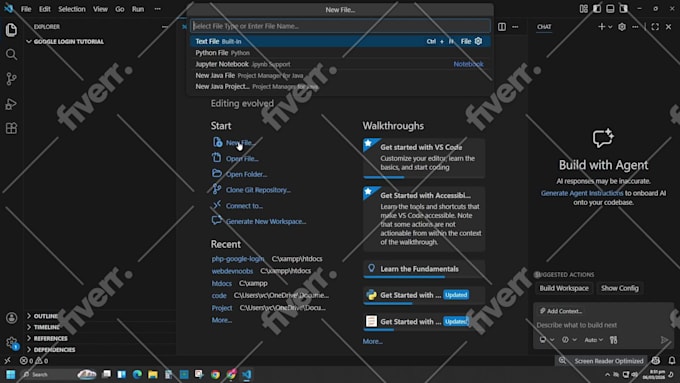Click Clone Git Repository link
680x383 pixels.
258,190
